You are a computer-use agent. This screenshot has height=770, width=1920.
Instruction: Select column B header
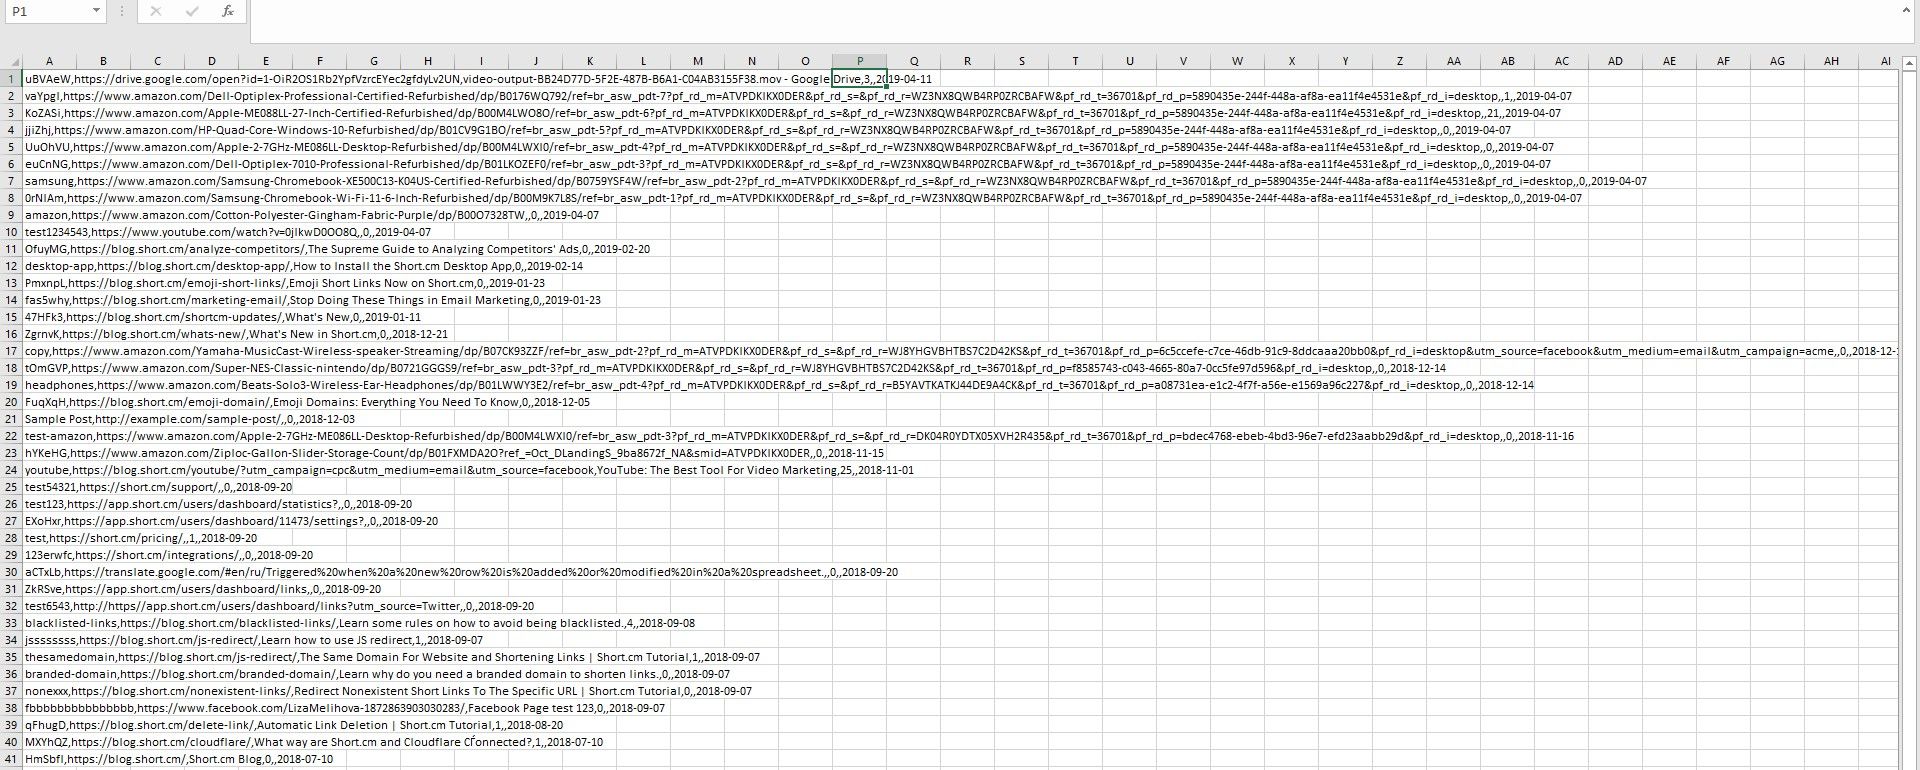tap(103, 61)
